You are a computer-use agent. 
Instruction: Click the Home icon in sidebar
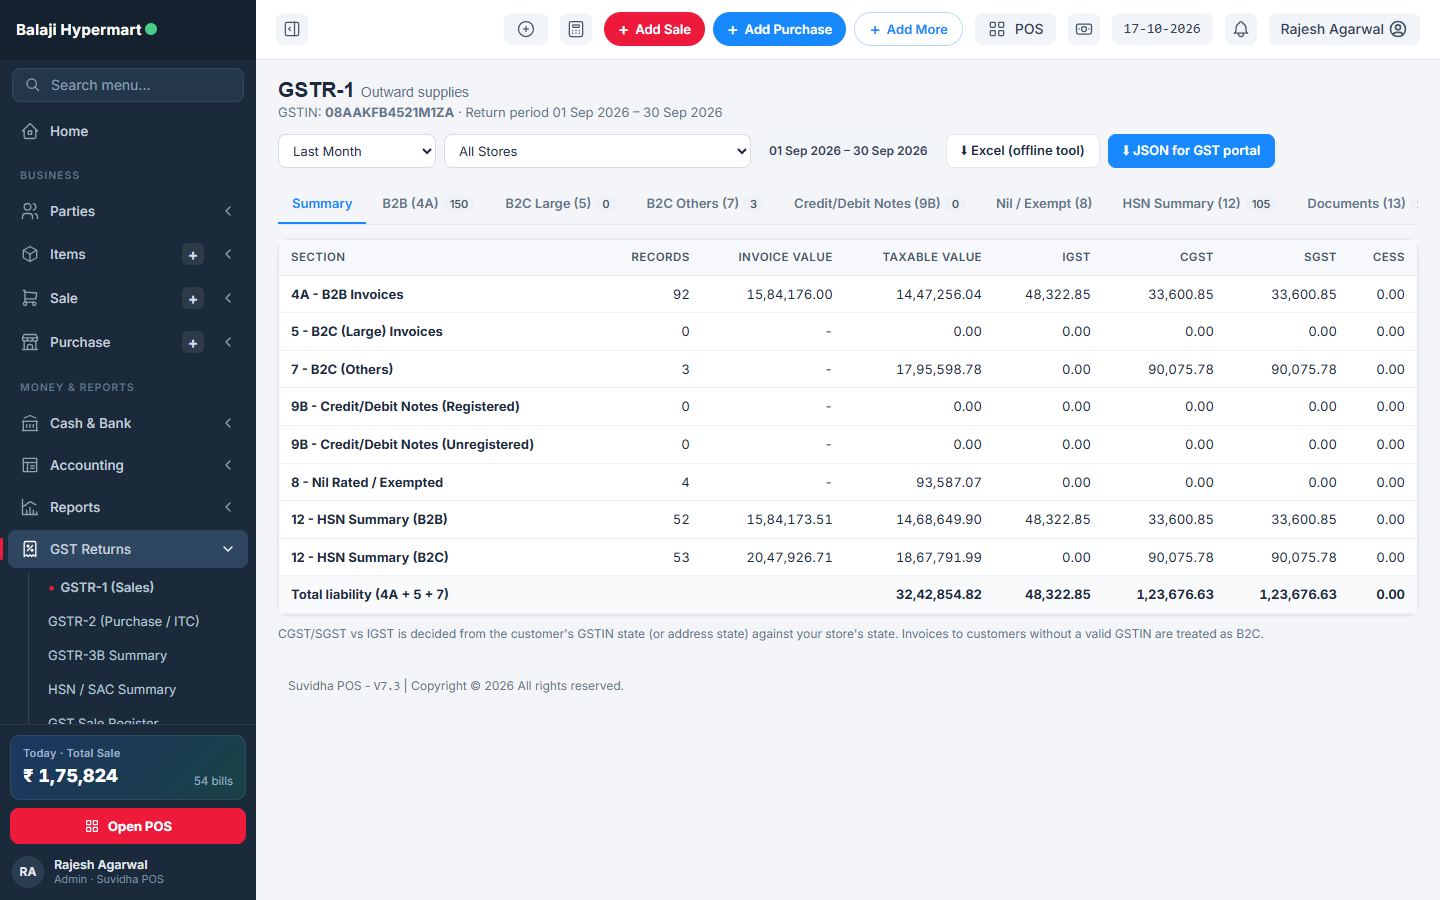(x=30, y=131)
